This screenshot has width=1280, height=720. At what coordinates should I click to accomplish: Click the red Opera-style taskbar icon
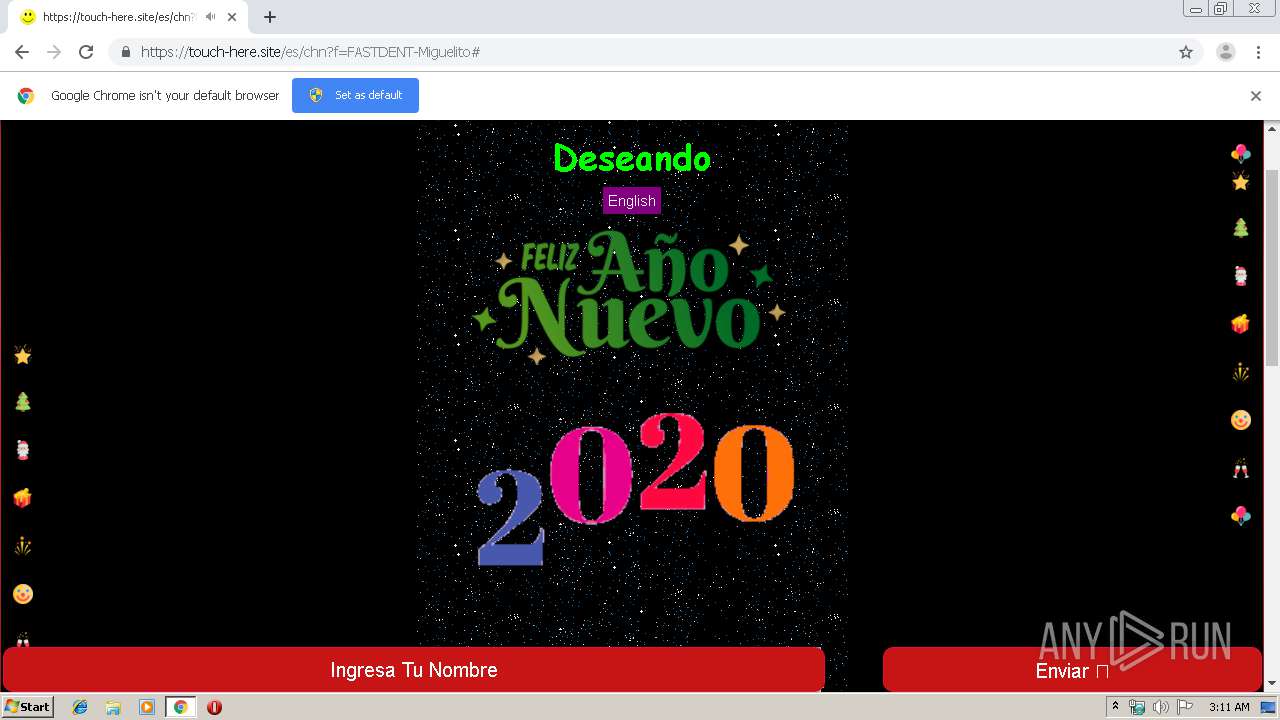click(x=214, y=707)
